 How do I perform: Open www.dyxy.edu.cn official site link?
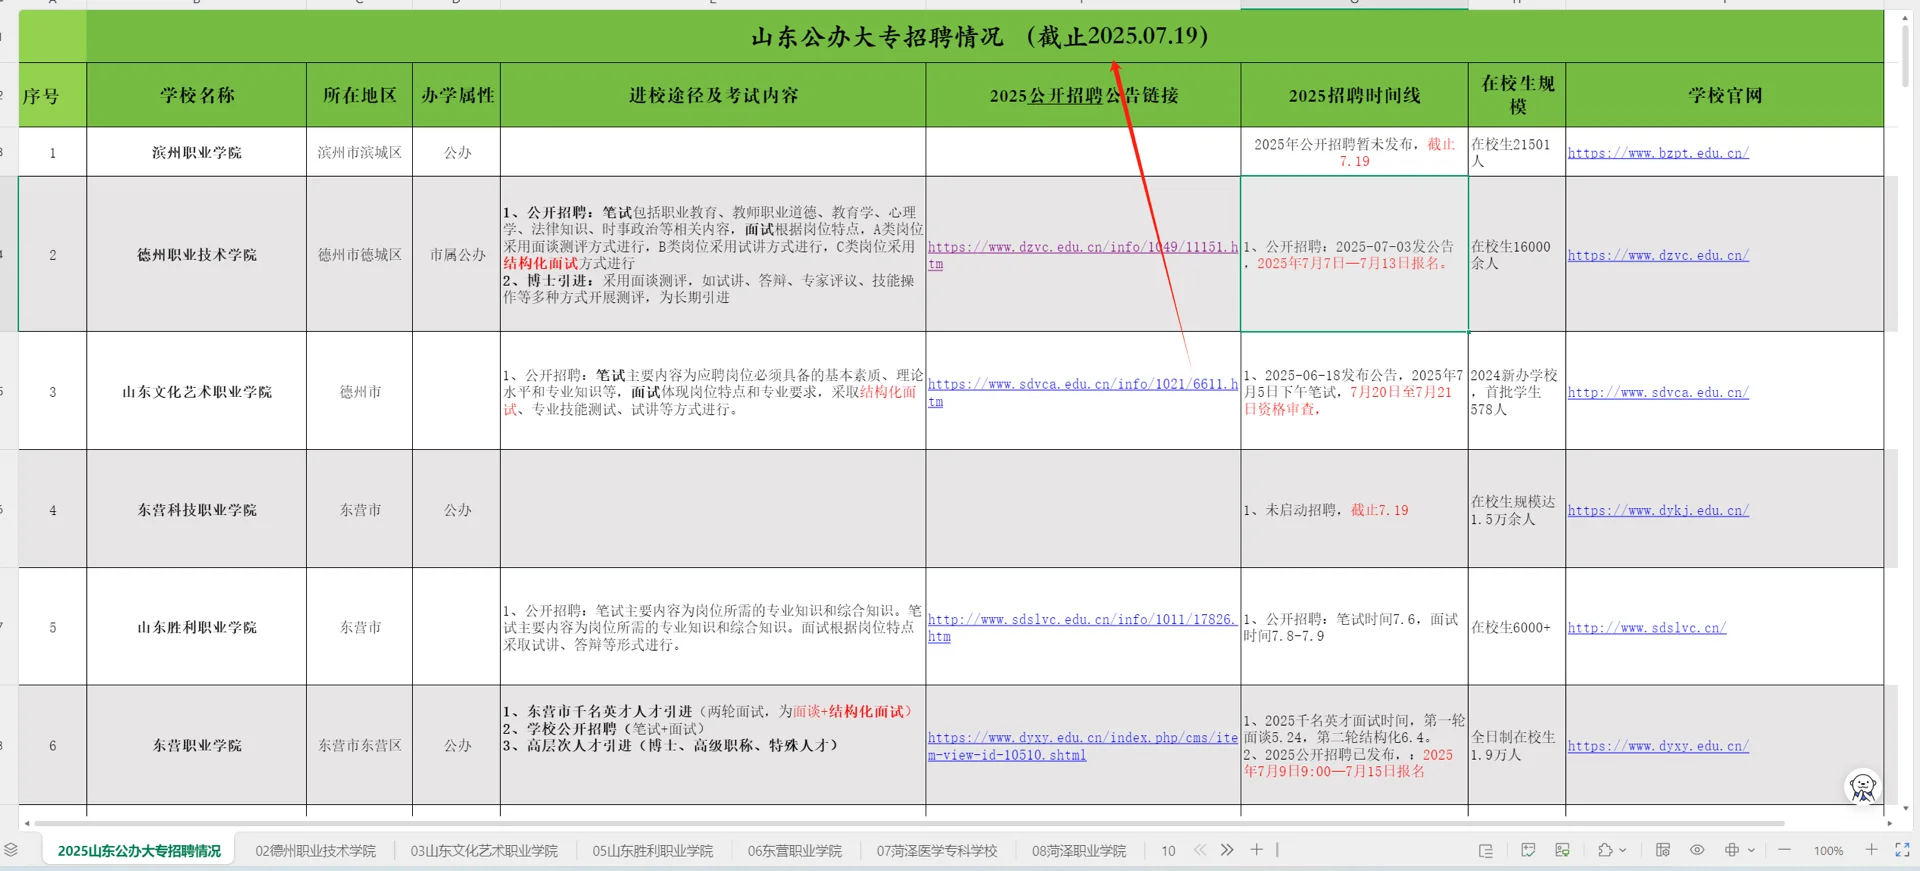[1658, 746]
